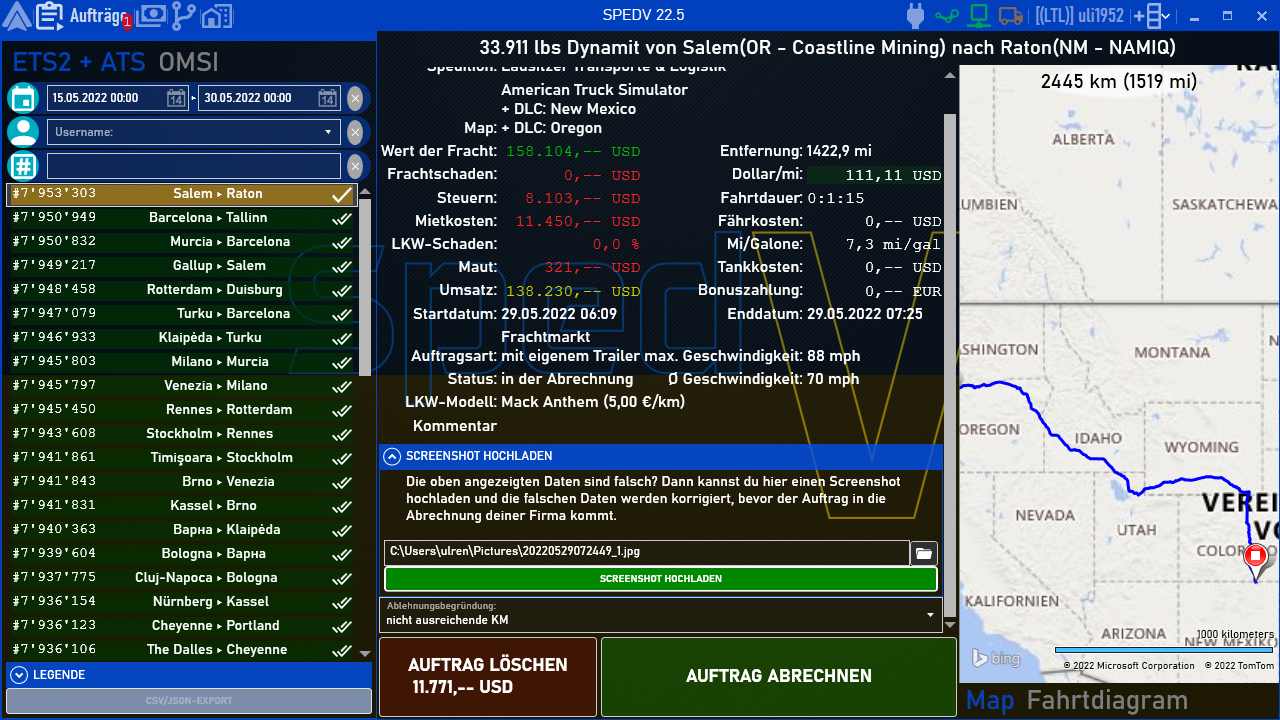
Task: Open the route branch icon
Action: 184,15
